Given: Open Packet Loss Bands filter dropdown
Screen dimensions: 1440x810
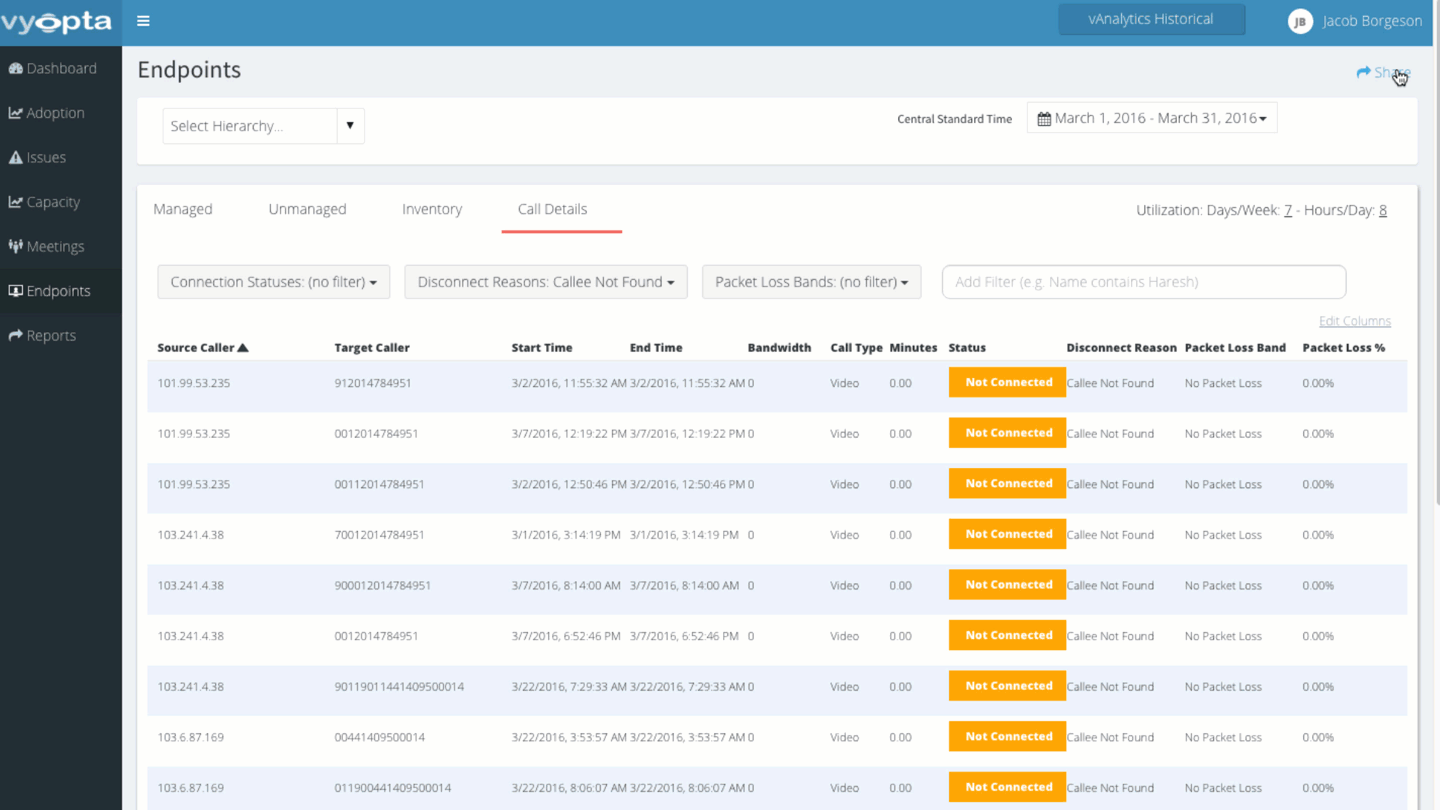Looking at the screenshot, I should [811, 282].
